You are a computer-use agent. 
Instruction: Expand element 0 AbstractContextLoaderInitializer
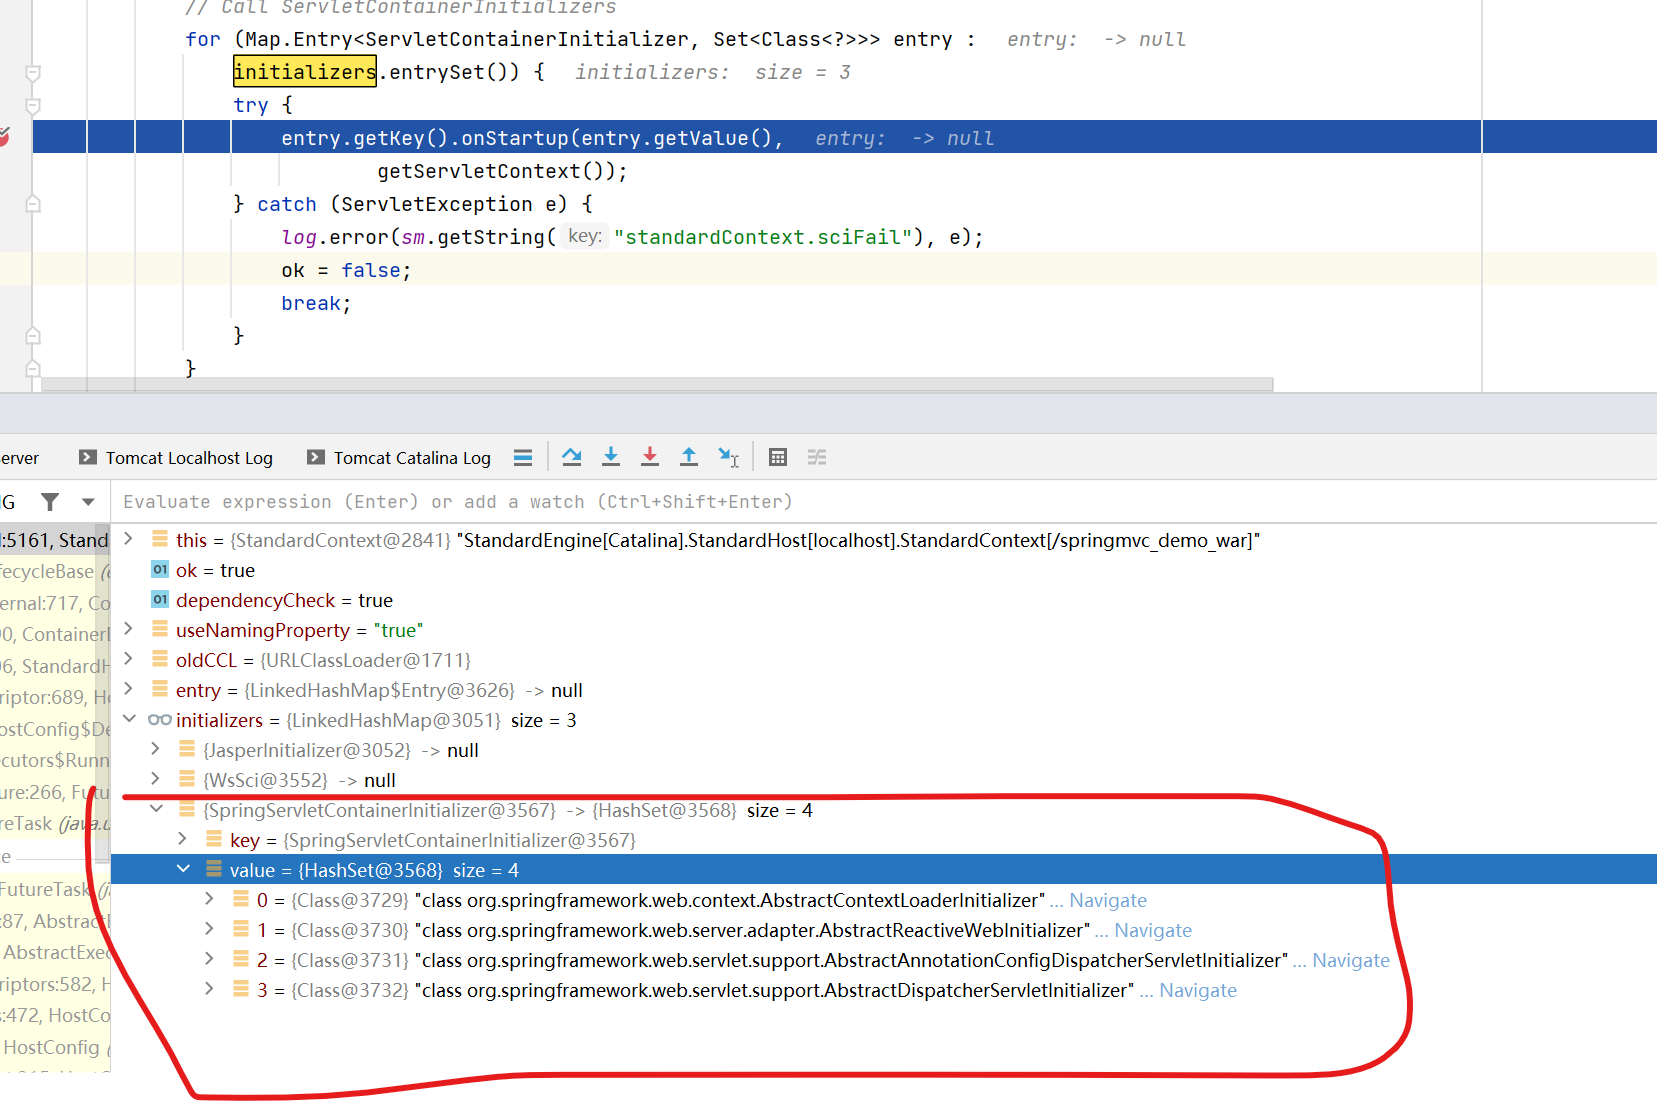pyautogui.click(x=209, y=899)
